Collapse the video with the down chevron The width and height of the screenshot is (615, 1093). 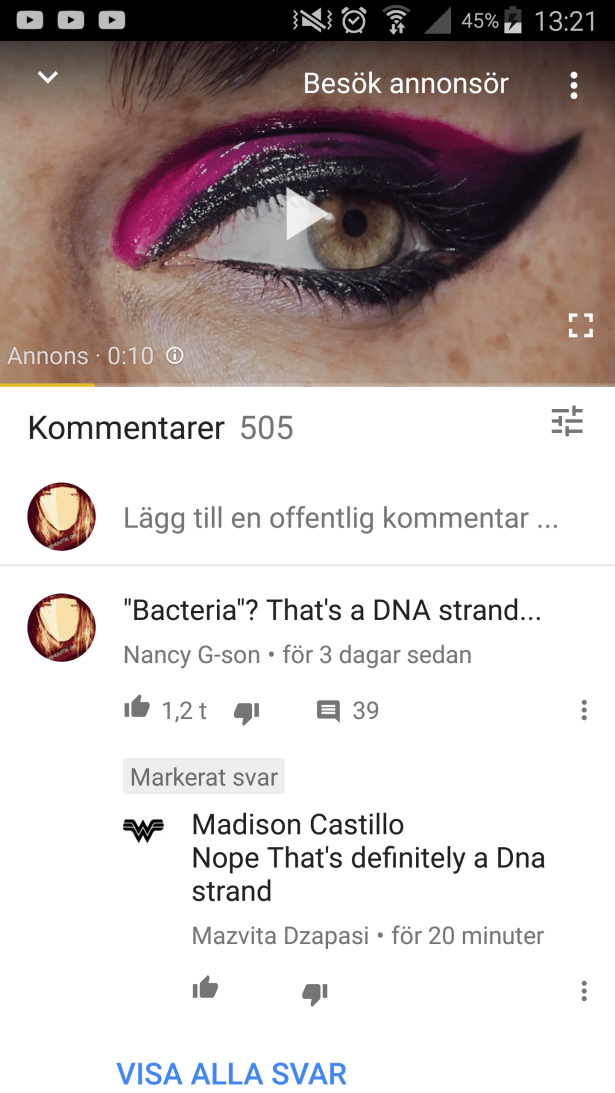[47, 77]
